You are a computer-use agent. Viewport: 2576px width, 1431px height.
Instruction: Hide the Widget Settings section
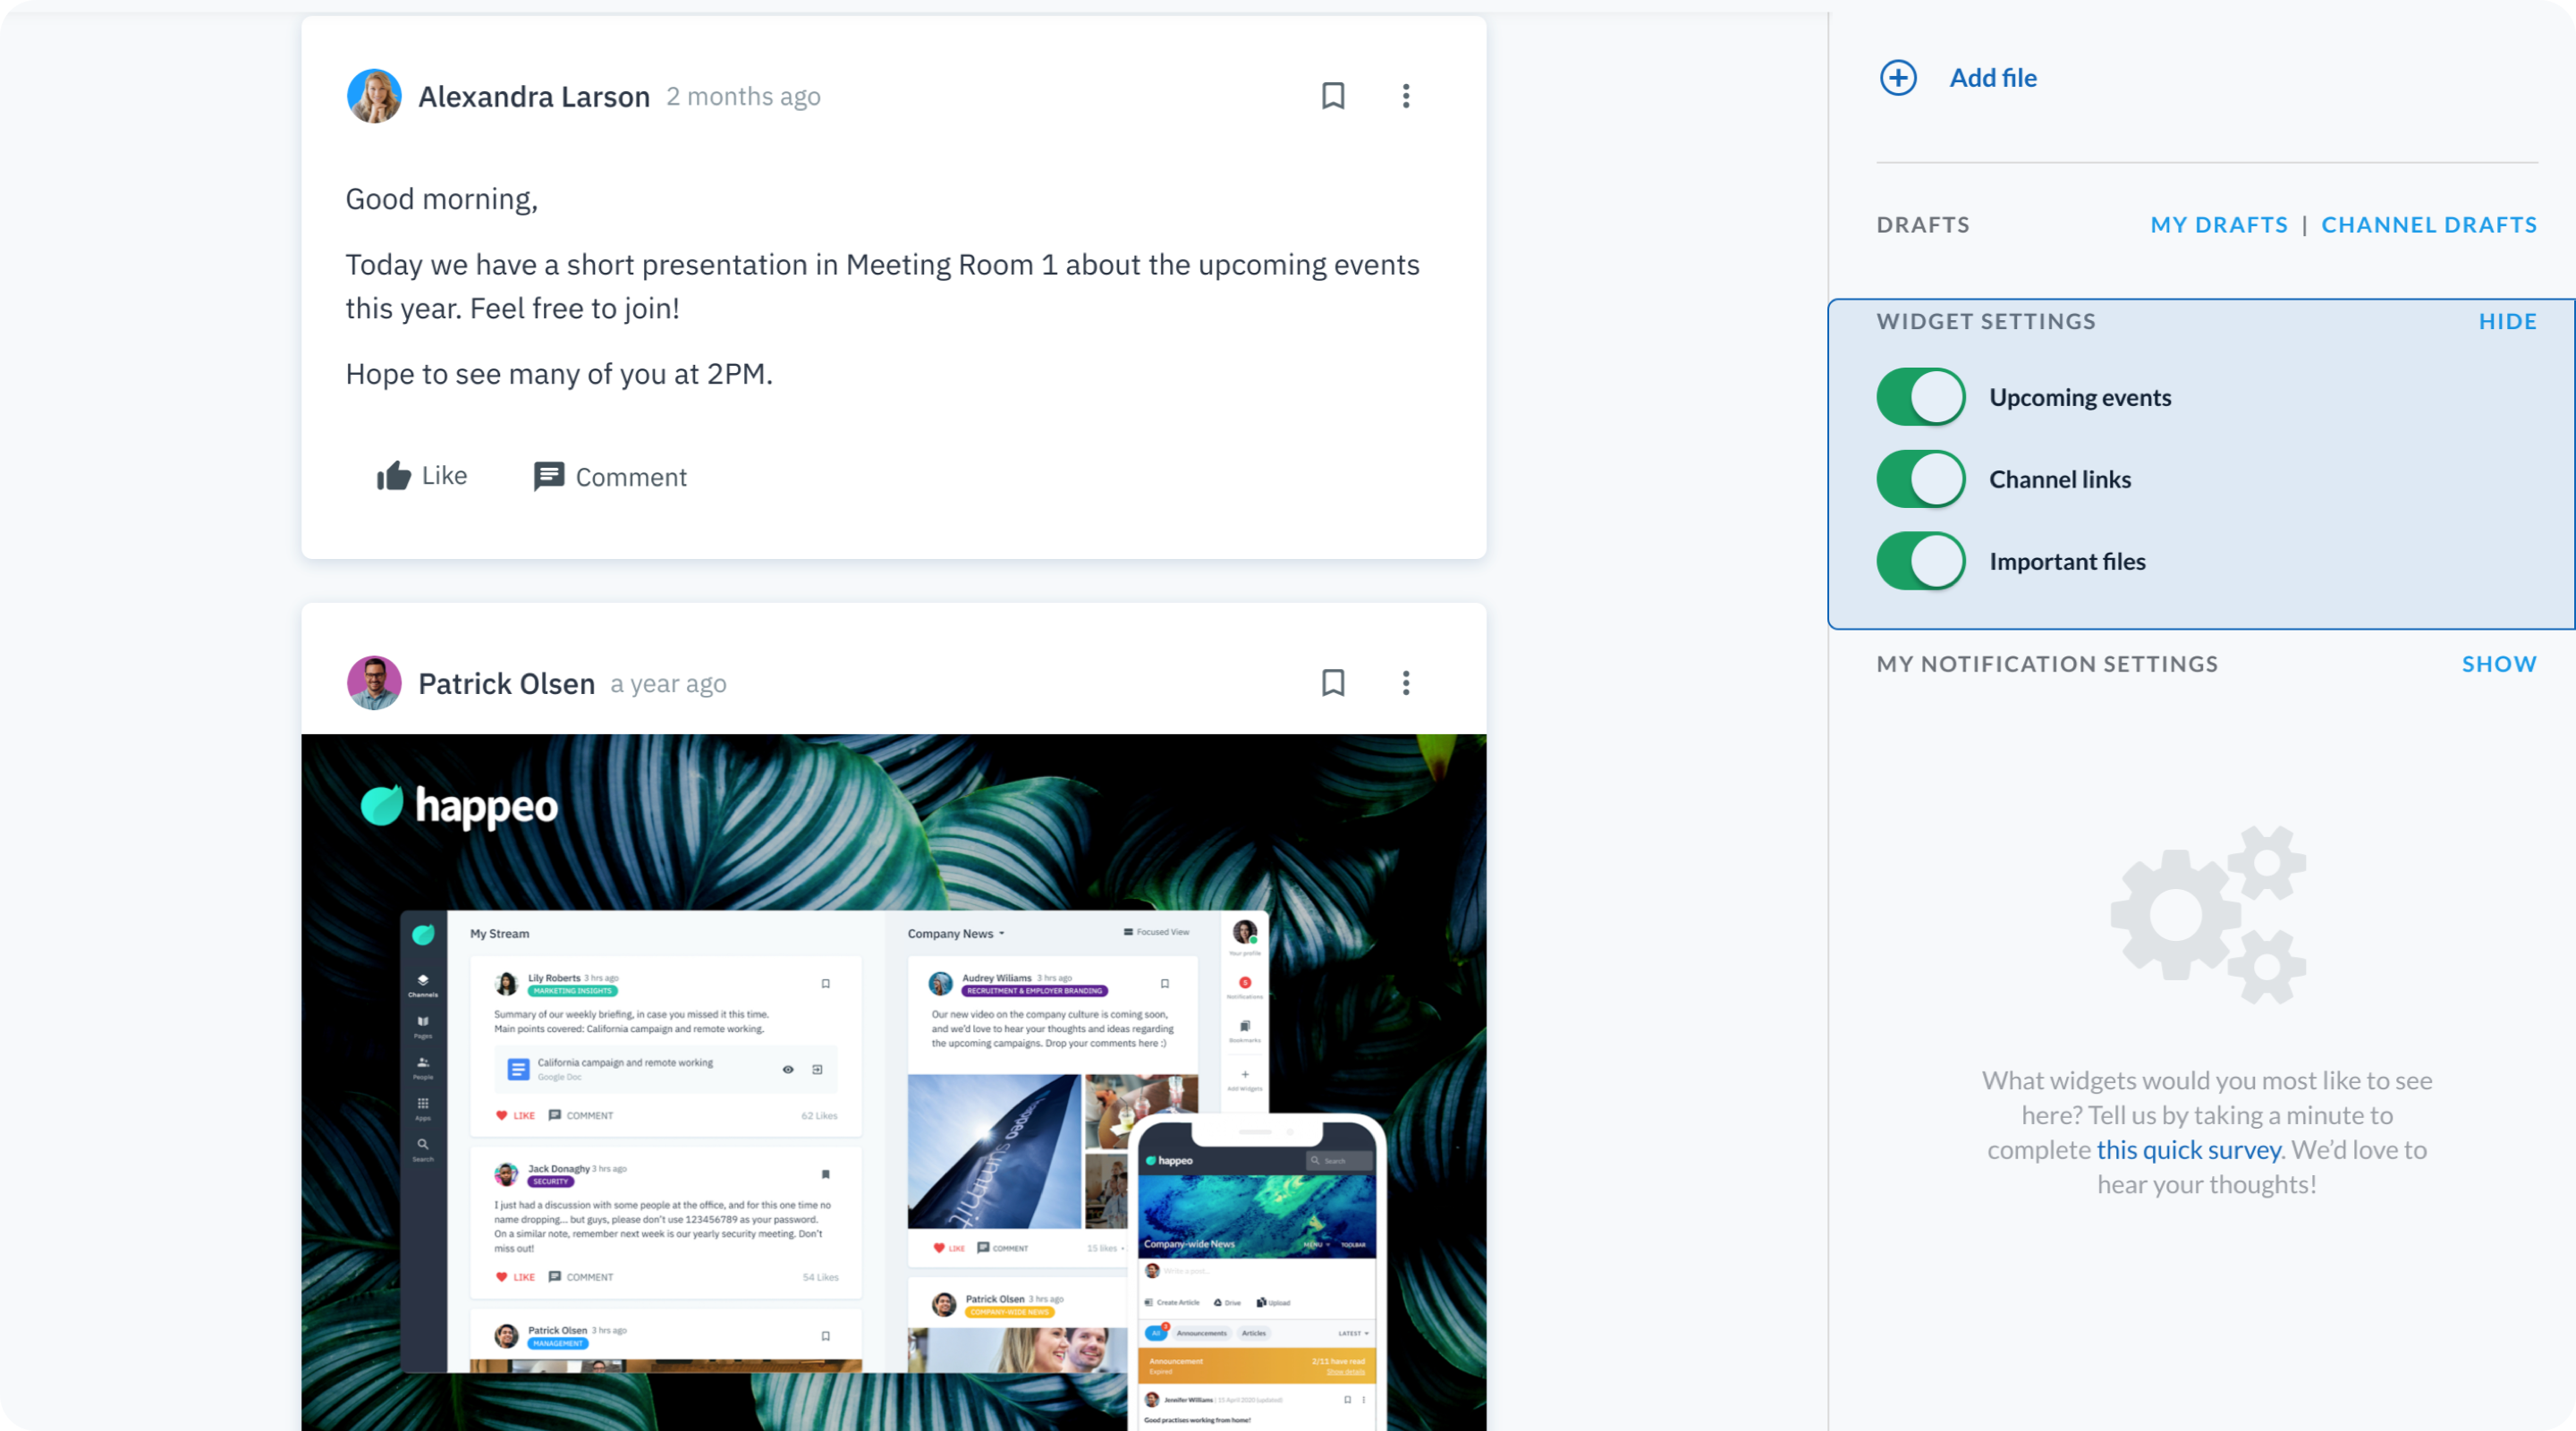(x=2507, y=322)
